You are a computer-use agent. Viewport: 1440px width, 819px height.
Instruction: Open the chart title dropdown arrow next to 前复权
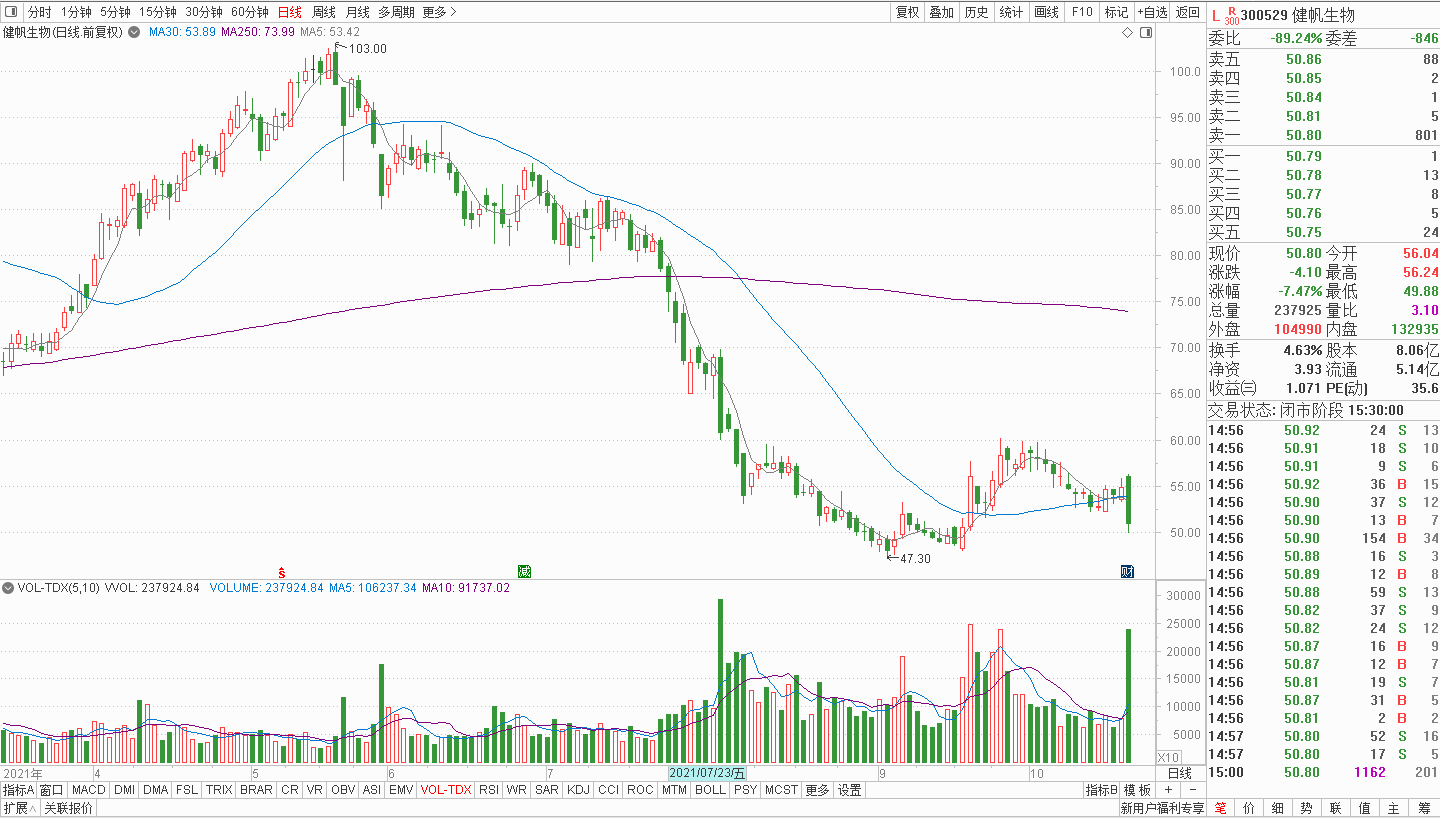click(134, 32)
